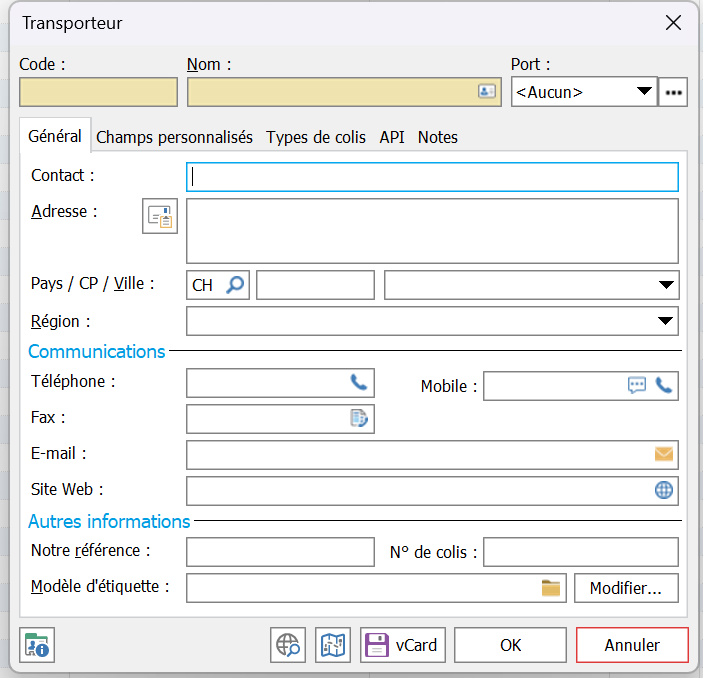
Task: Click the phone icon in Téléphone field
Action: click(x=359, y=383)
